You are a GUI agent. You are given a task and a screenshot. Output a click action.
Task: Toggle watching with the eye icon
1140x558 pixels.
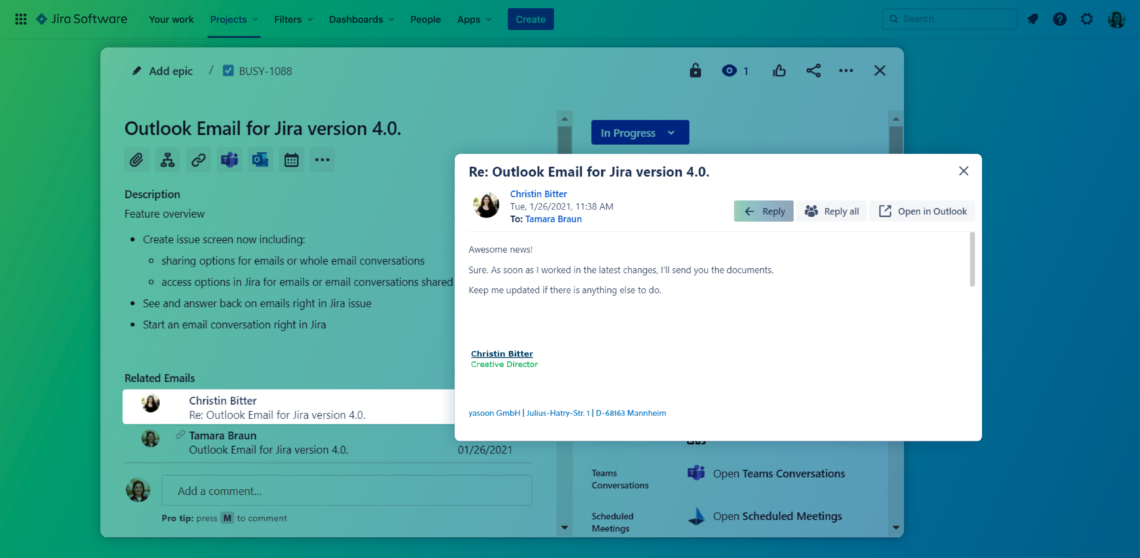[729, 71]
